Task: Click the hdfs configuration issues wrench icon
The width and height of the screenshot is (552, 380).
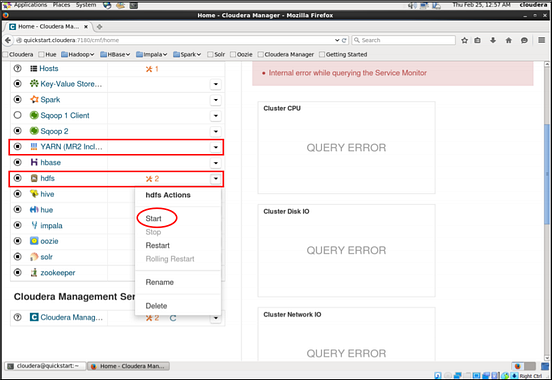Action: tap(149, 179)
